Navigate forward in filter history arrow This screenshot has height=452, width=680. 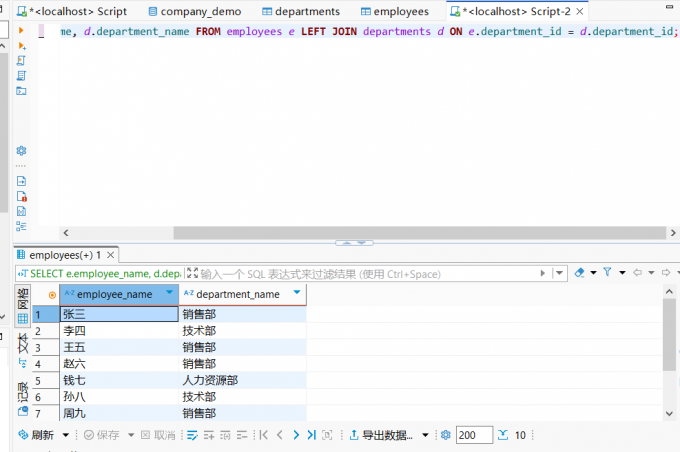point(666,273)
